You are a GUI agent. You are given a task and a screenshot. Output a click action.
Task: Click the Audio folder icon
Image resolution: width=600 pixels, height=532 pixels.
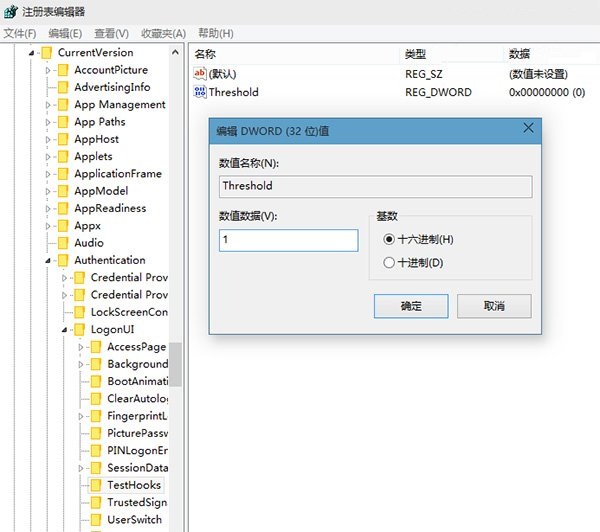point(63,243)
